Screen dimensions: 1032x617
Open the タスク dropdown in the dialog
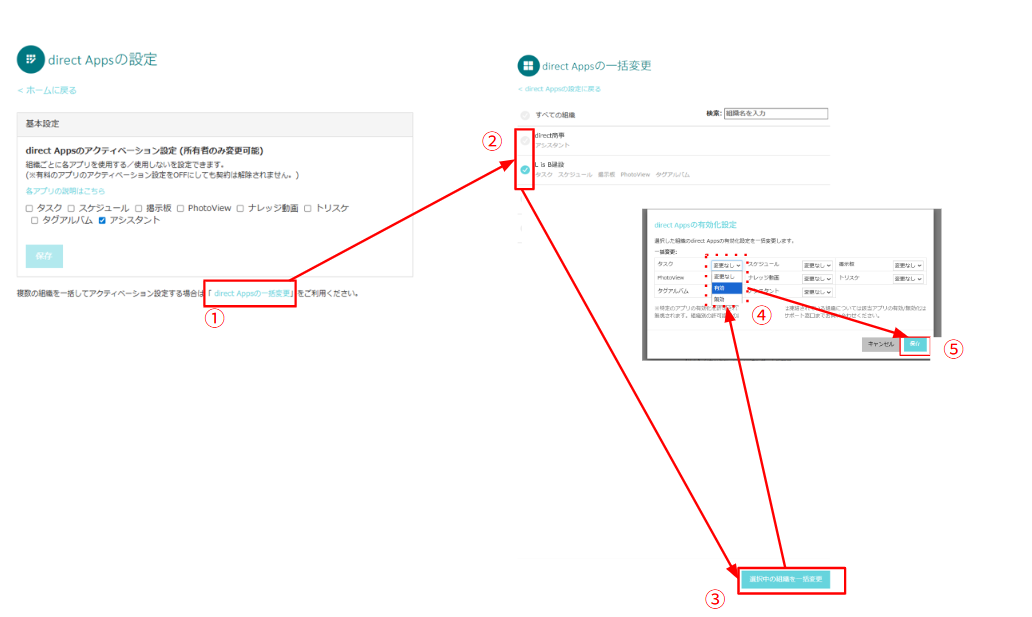coord(727,265)
